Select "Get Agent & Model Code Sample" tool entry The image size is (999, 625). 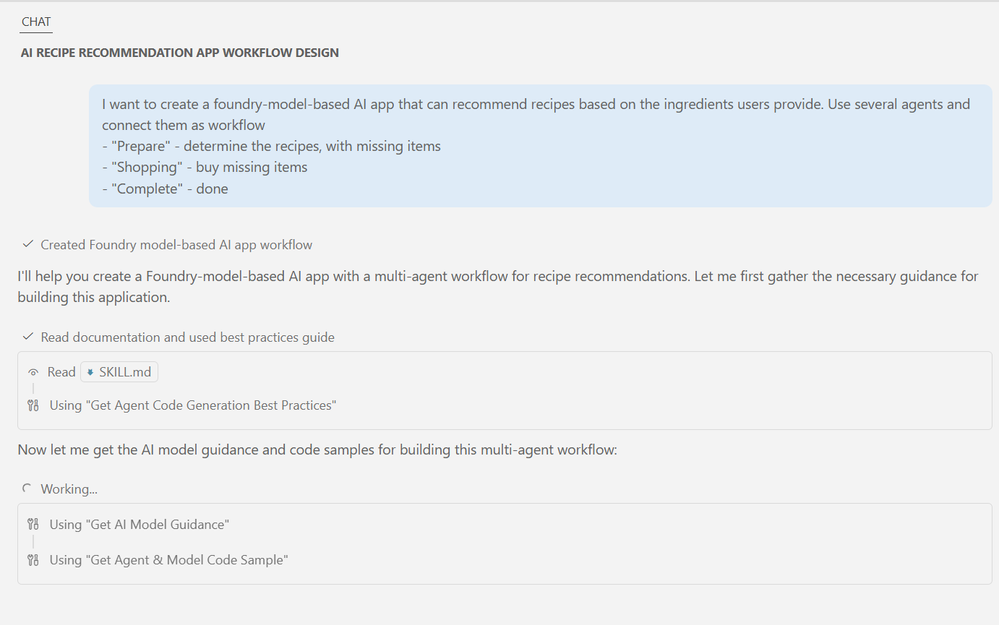[x=168, y=561]
